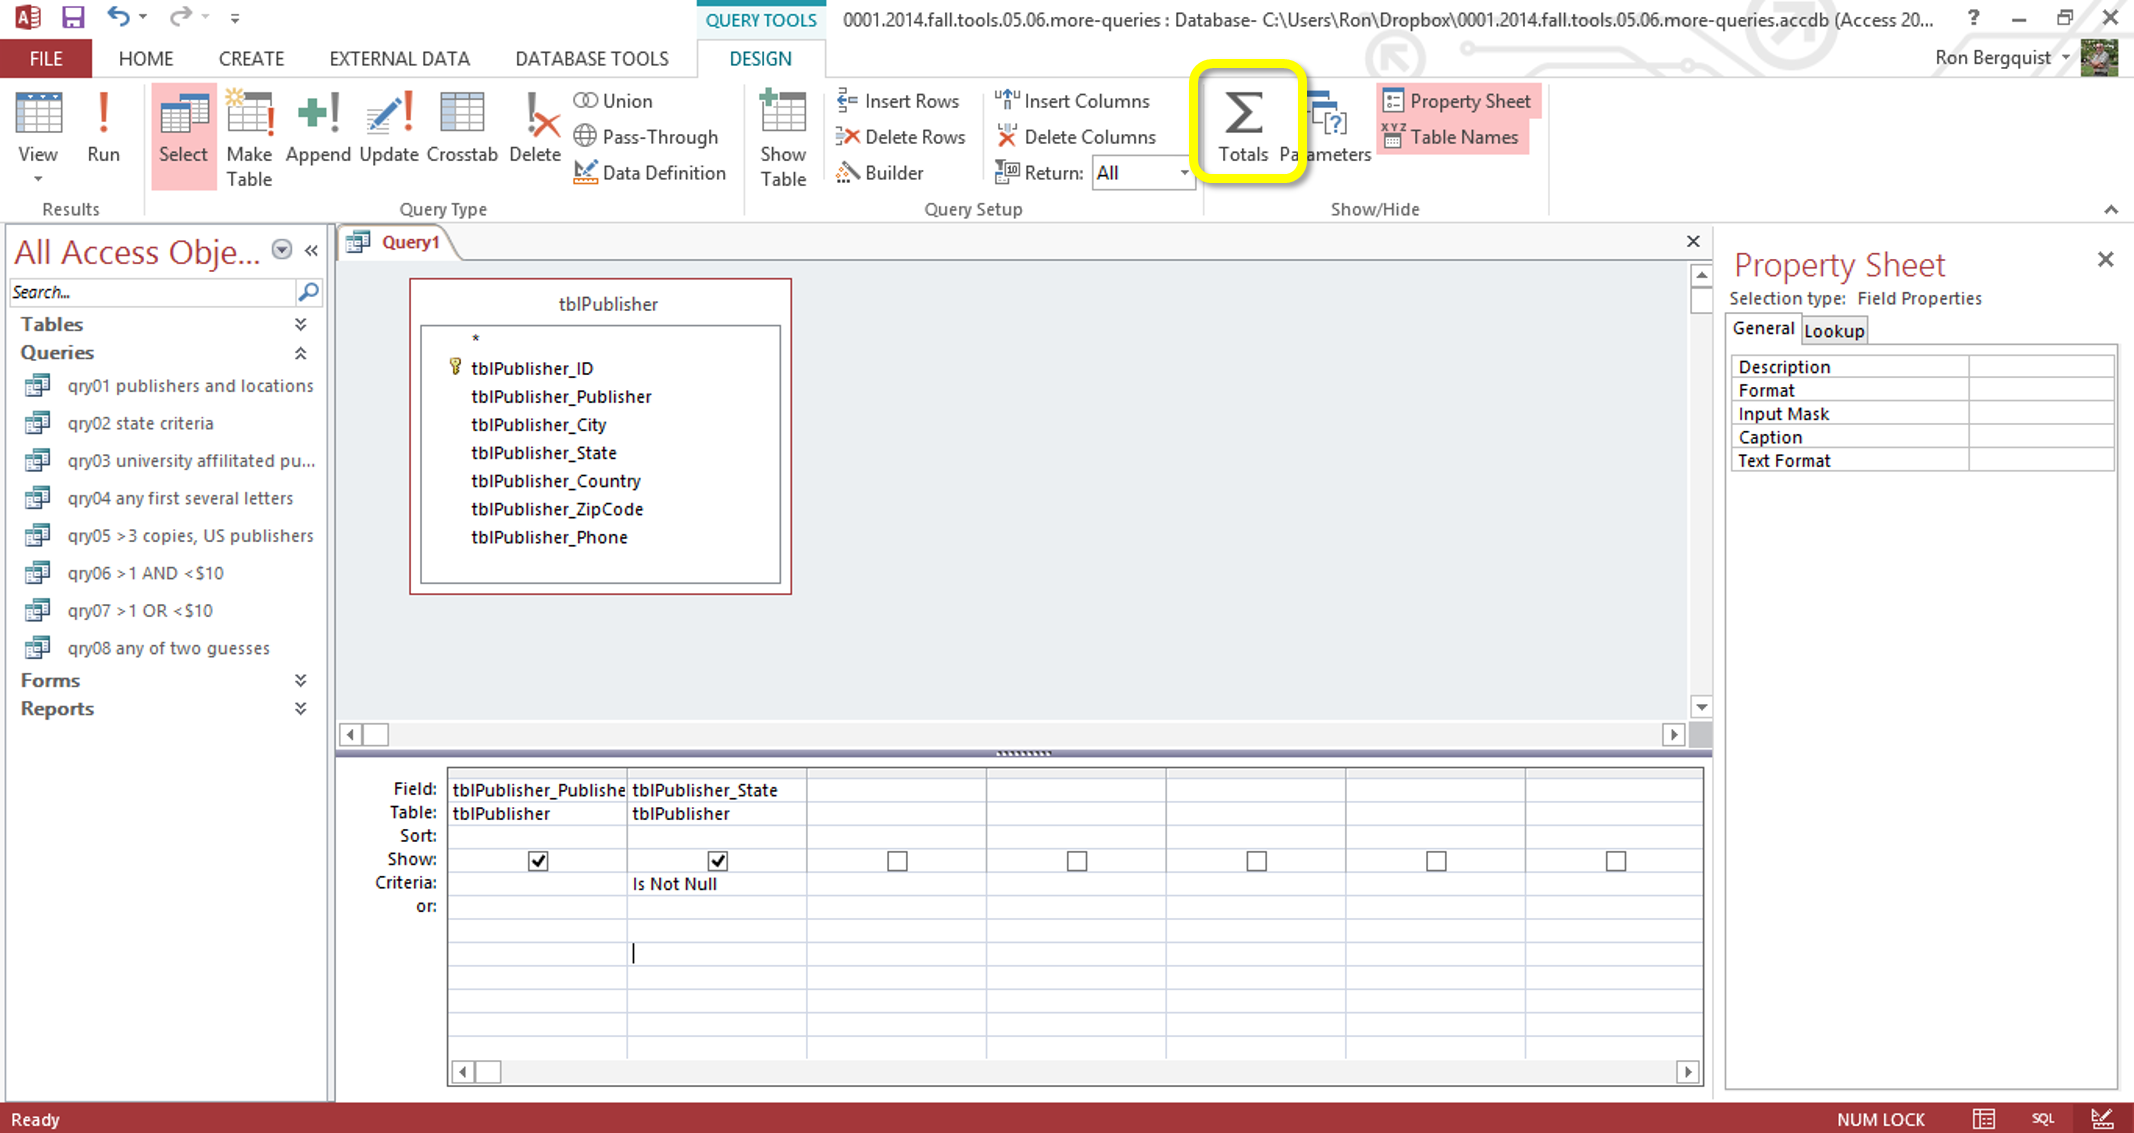Check Show box in third grid column
The image size is (2134, 1133).
[897, 861]
